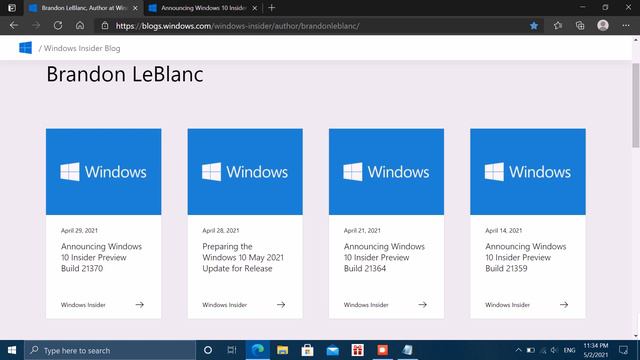
Task: Click the address bar URL
Action: [x=238, y=26]
